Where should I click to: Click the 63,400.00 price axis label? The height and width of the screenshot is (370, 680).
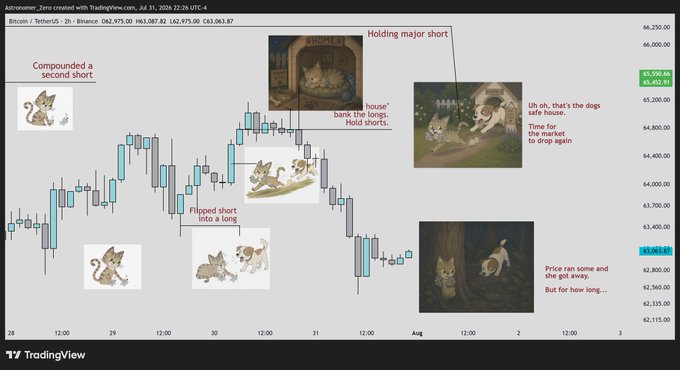656,226
